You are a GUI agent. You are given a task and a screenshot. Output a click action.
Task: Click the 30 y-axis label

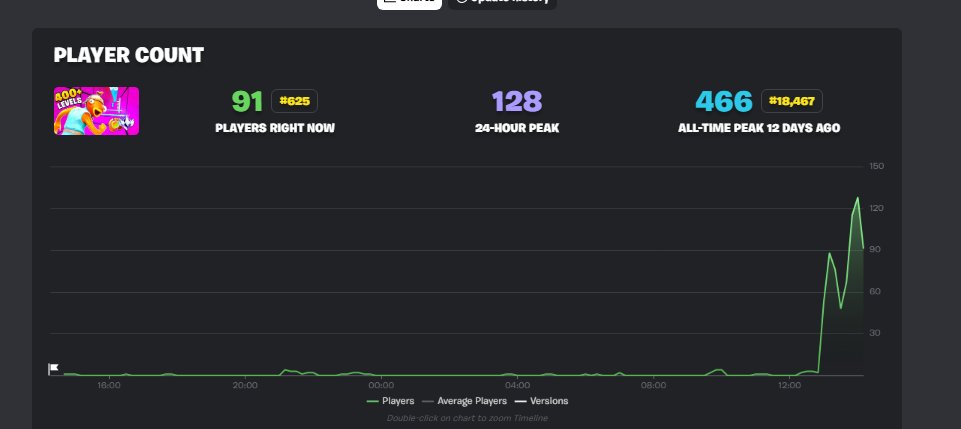[x=875, y=333]
